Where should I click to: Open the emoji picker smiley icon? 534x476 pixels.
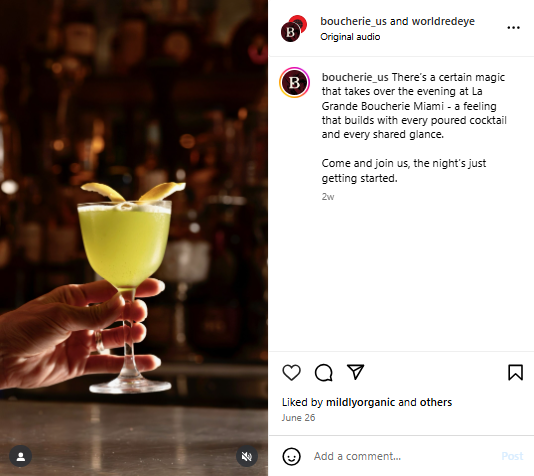coord(292,456)
